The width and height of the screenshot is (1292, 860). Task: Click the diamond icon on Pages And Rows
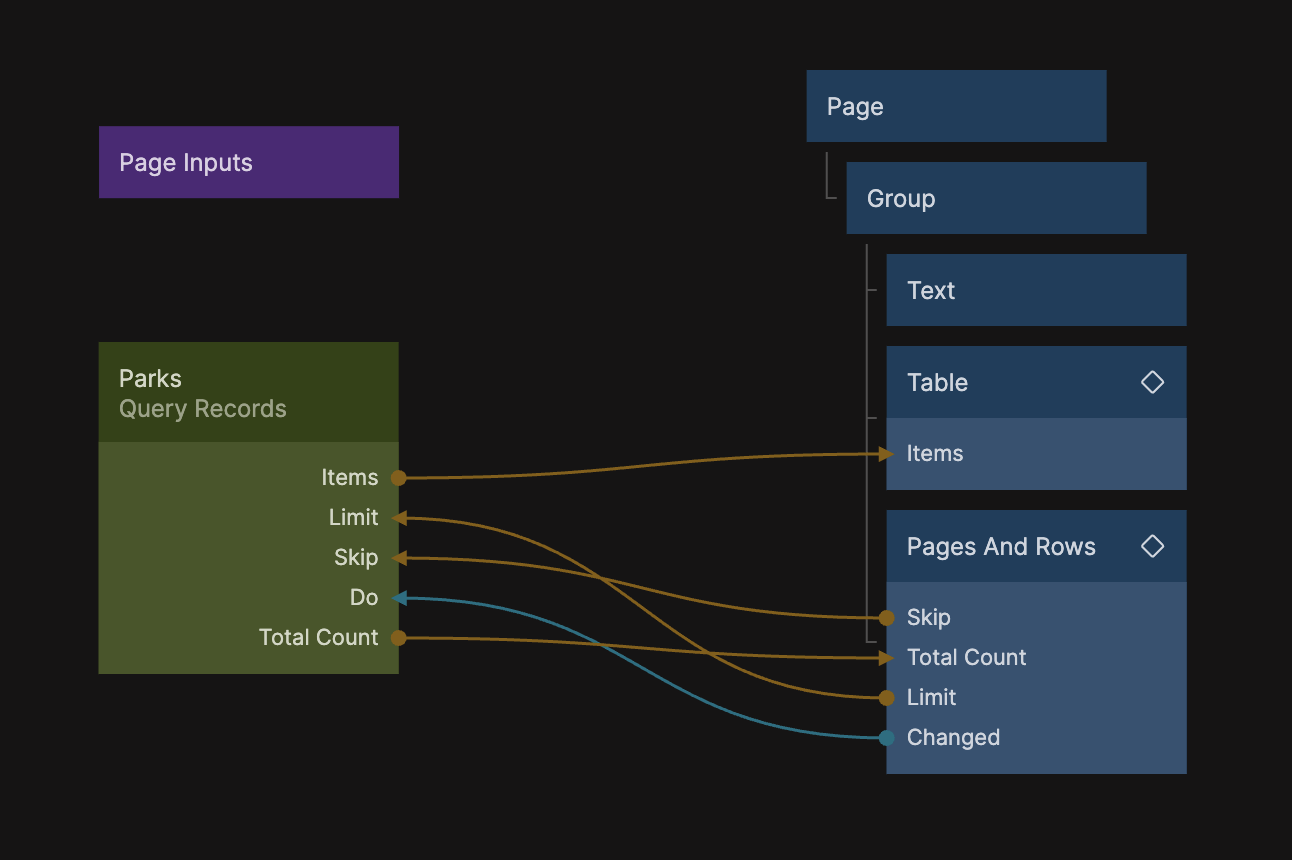point(1152,546)
